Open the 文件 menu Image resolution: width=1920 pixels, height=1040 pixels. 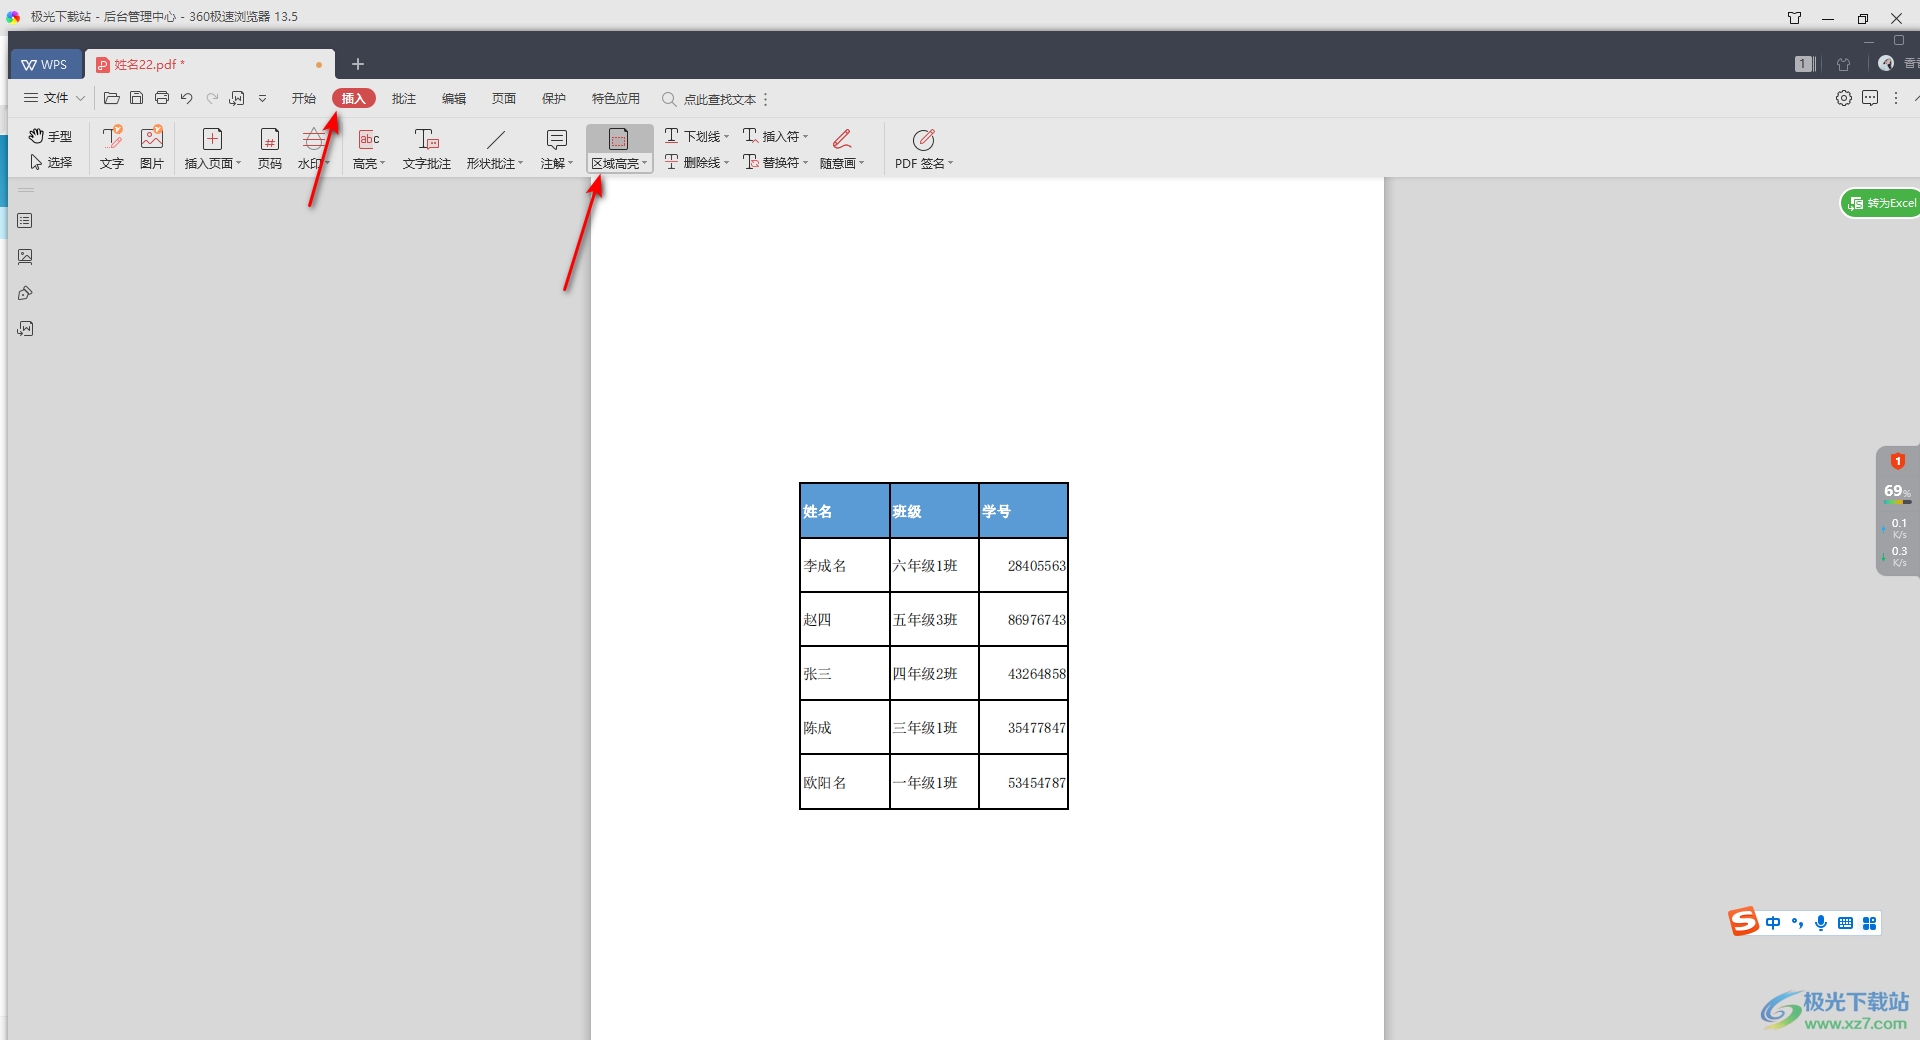[x=54, y=98]
